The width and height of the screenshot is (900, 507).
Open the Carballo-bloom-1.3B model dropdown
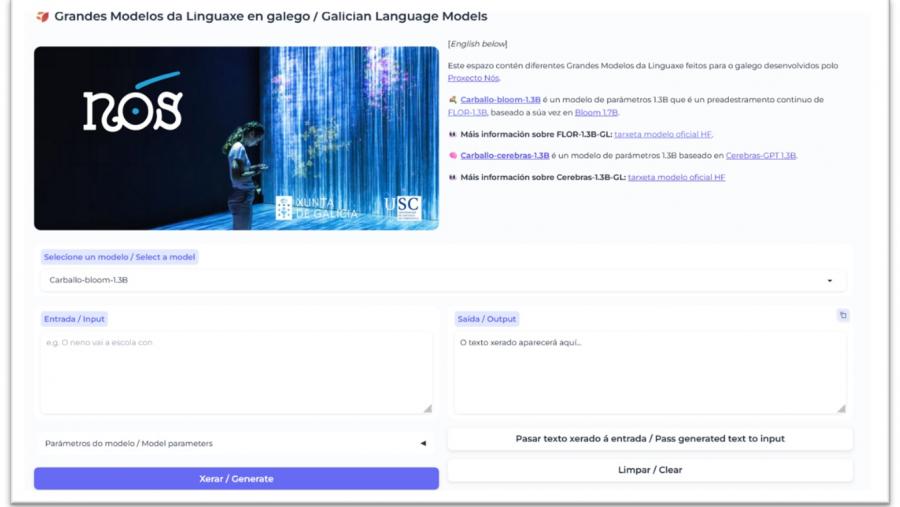tap(443, 280)
